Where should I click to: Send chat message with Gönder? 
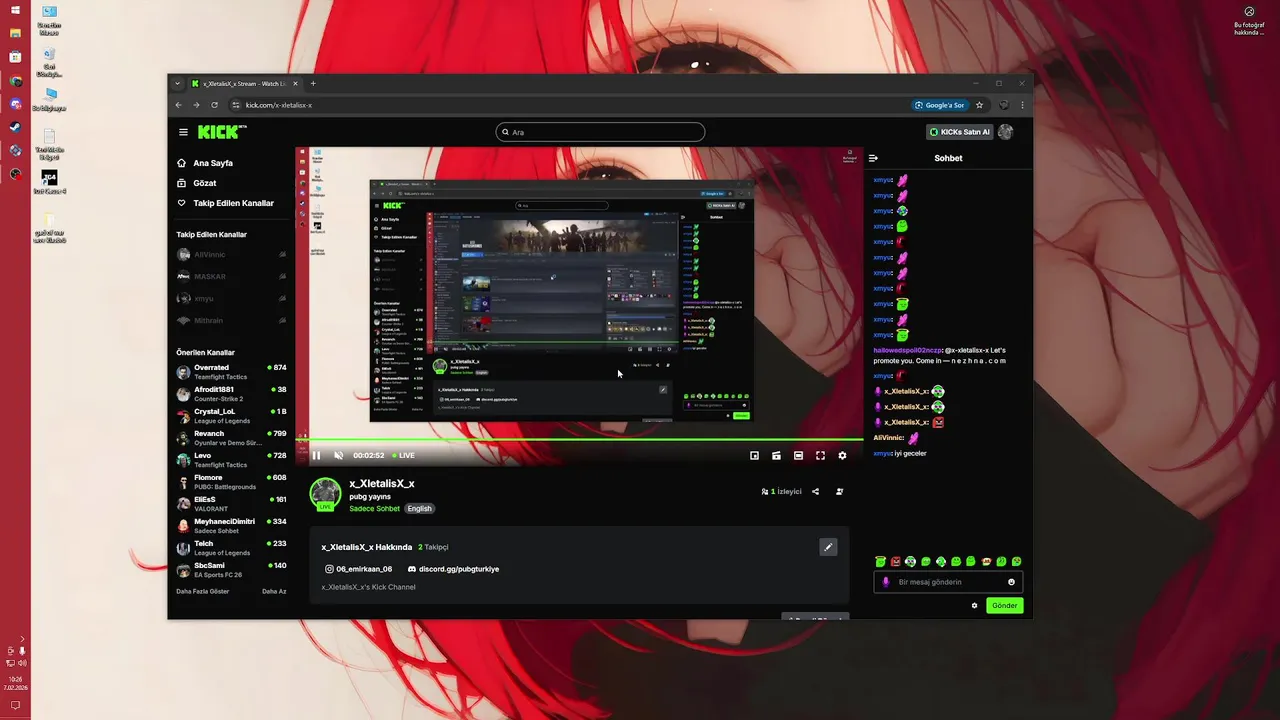coord(1005,605)
